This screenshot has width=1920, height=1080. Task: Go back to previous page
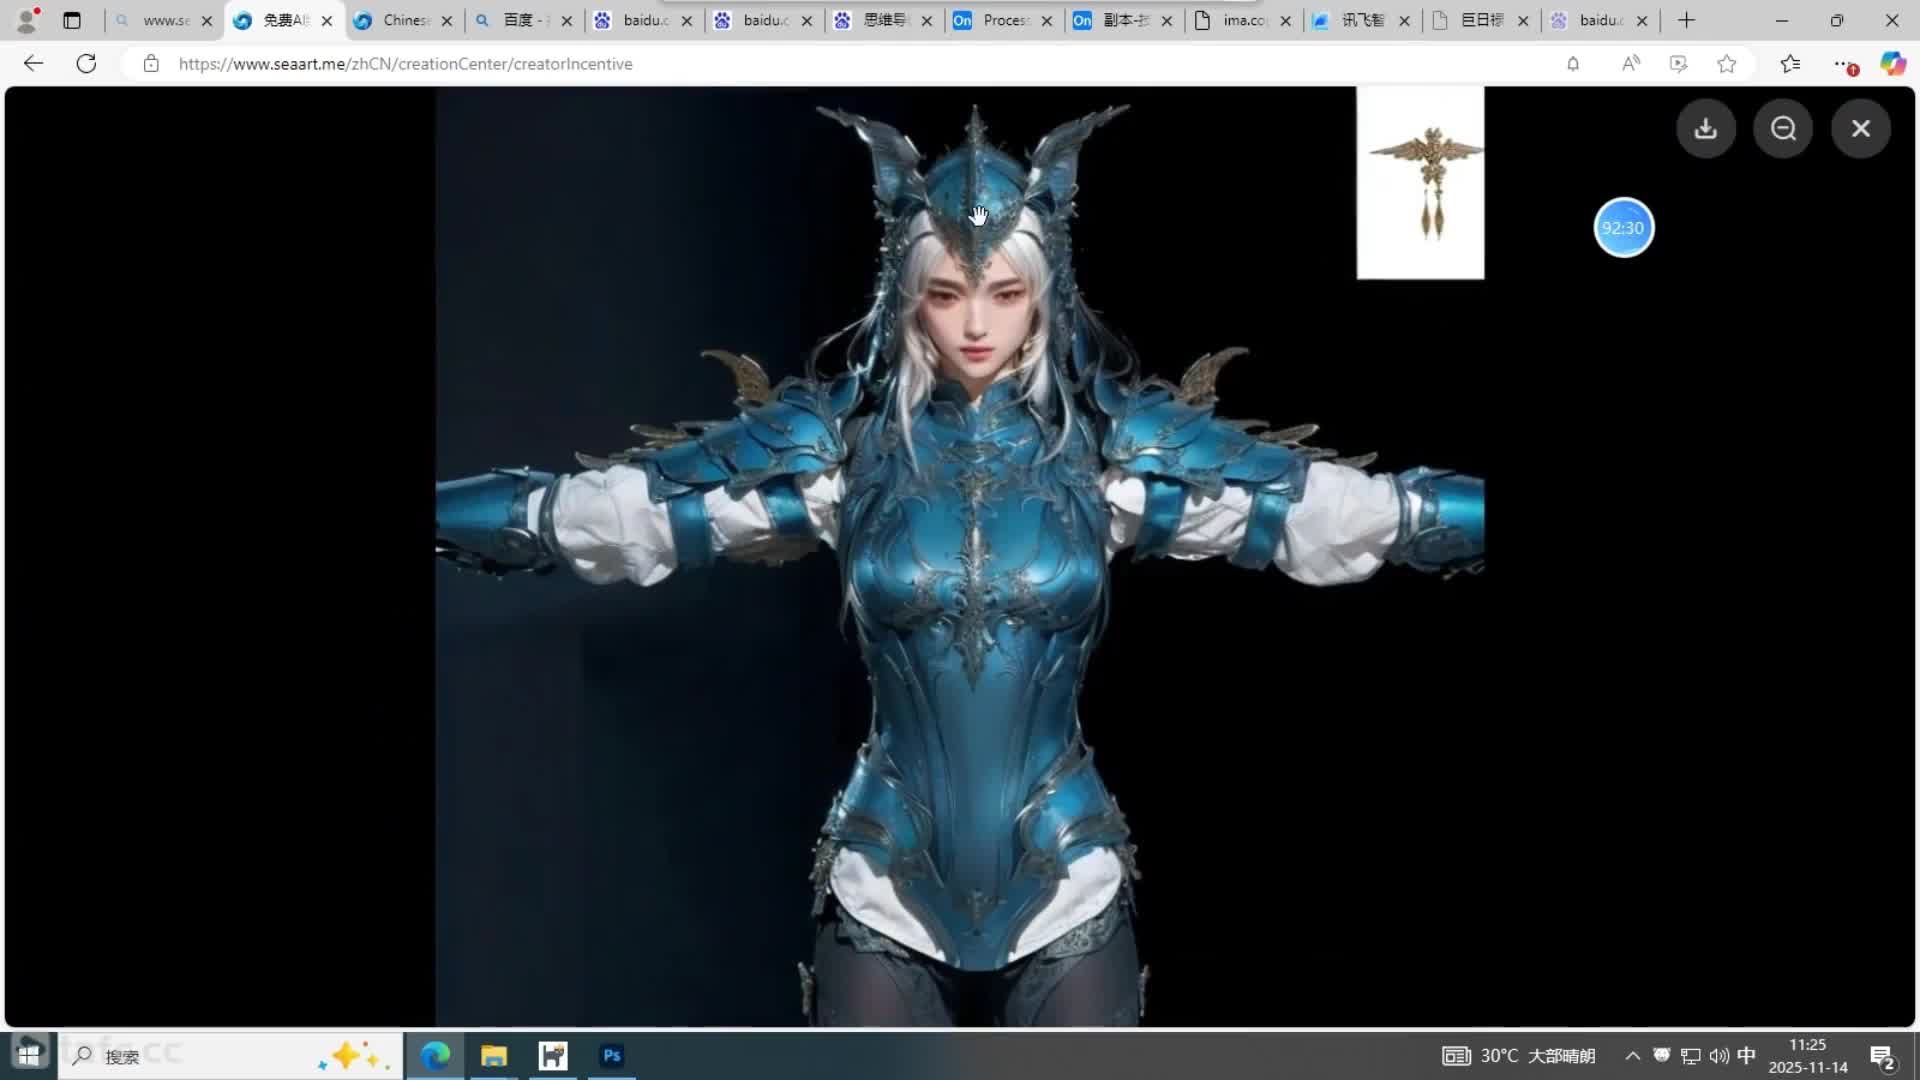click(33, 64)
